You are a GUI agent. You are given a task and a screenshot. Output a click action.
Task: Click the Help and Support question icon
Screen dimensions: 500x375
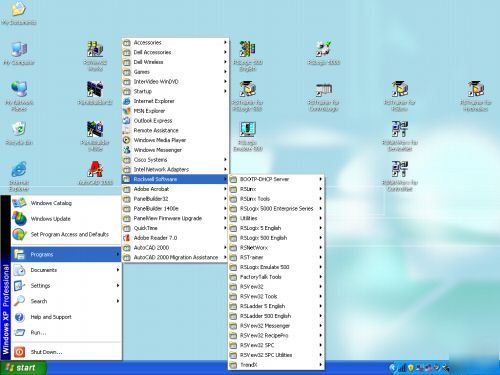[x=19, y=317]
